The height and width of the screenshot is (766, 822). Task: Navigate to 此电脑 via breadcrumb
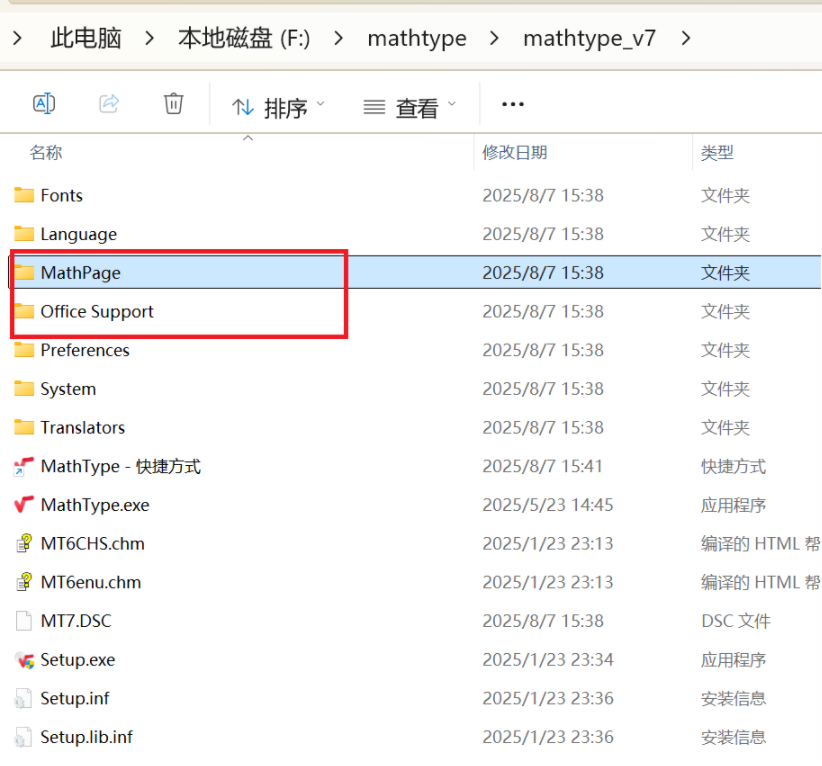86,38
